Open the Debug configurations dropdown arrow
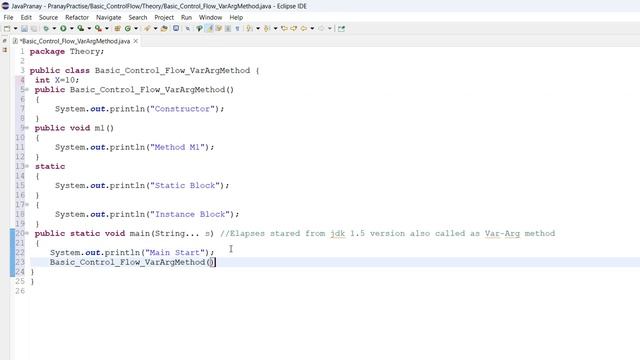Screen dimensions: 640x360 (54, 29)
